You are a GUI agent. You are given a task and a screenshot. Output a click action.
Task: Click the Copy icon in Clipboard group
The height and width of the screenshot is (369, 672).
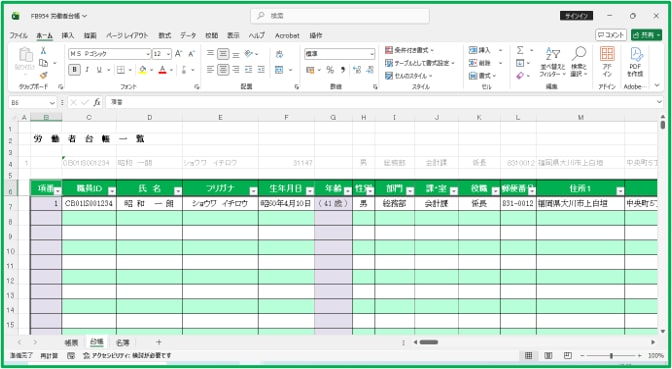coord(43,63)
